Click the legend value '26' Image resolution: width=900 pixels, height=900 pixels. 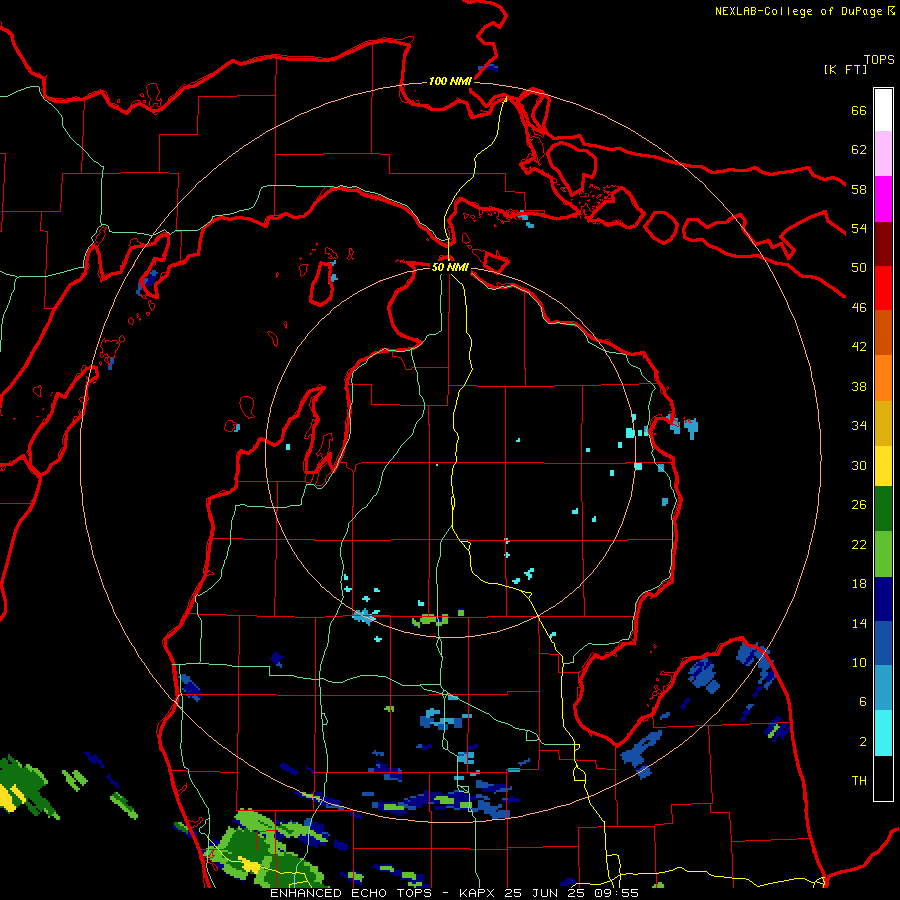coord(859,505)
